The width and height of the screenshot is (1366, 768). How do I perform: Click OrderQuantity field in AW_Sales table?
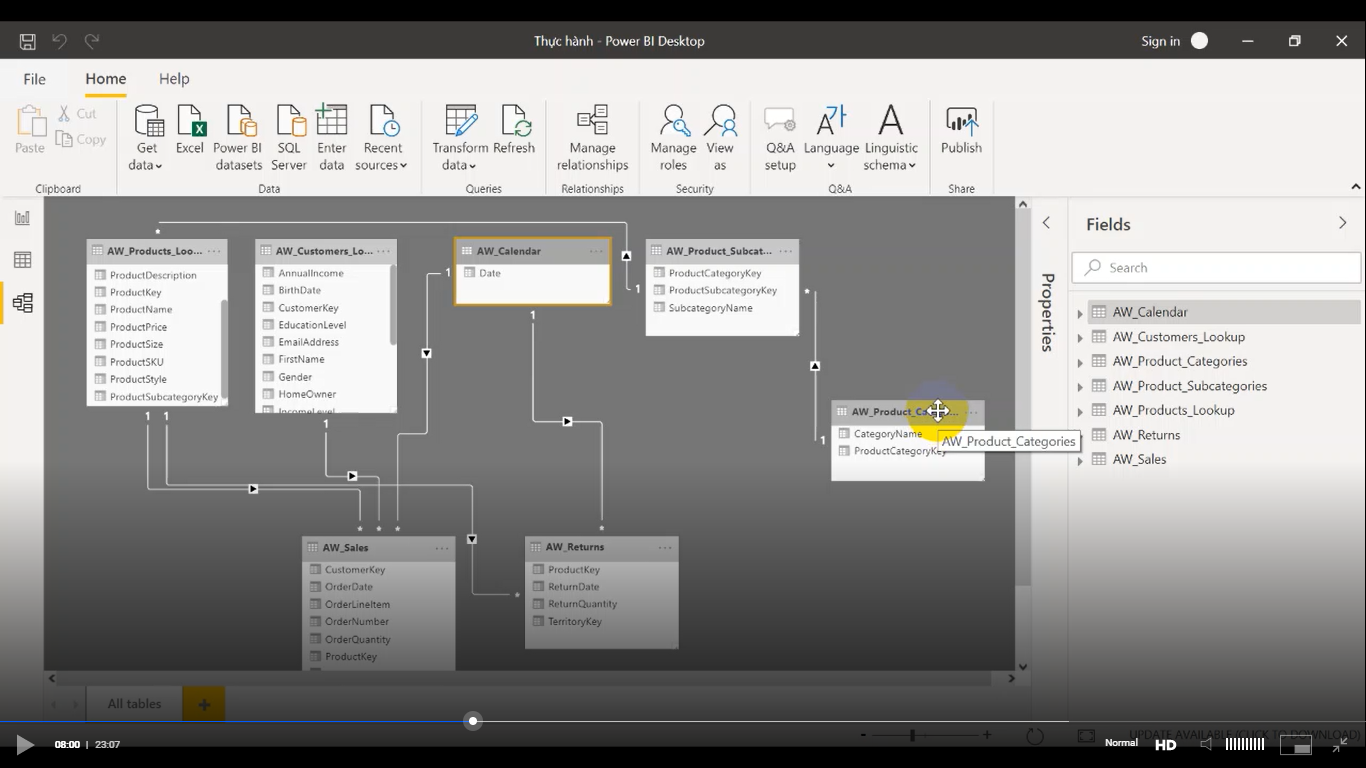click(357, 640)
